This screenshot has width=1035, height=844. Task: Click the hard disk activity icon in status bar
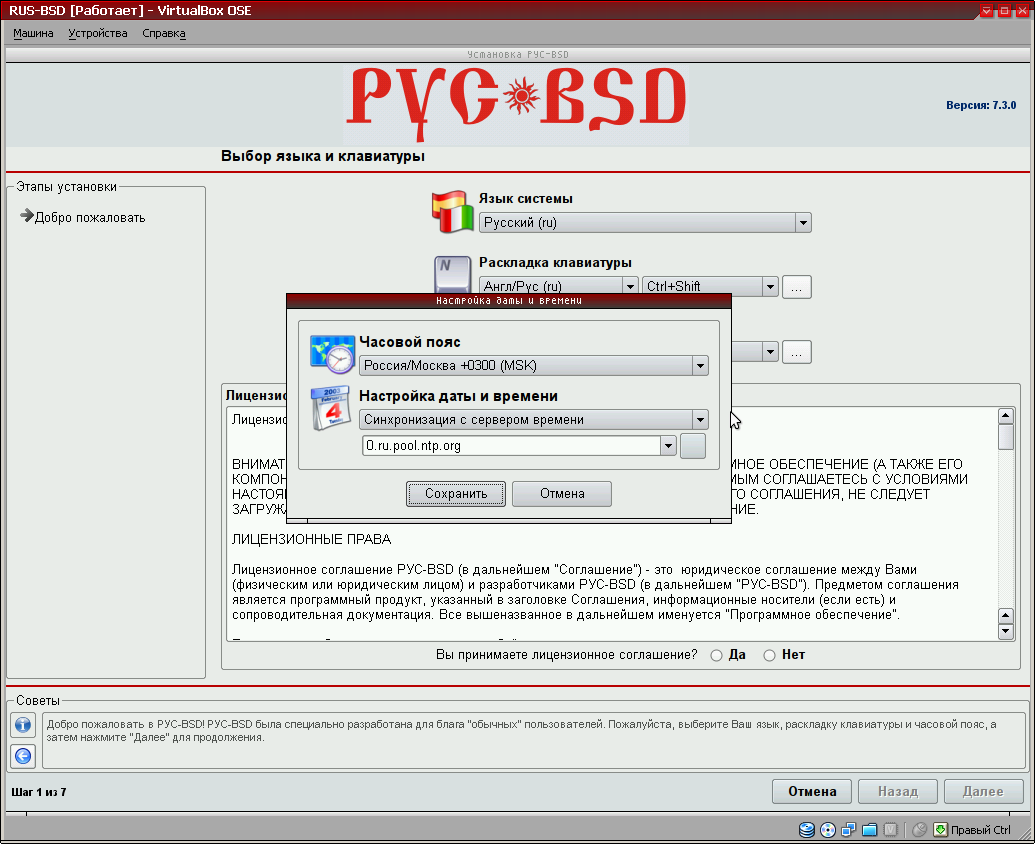point(807,829)
